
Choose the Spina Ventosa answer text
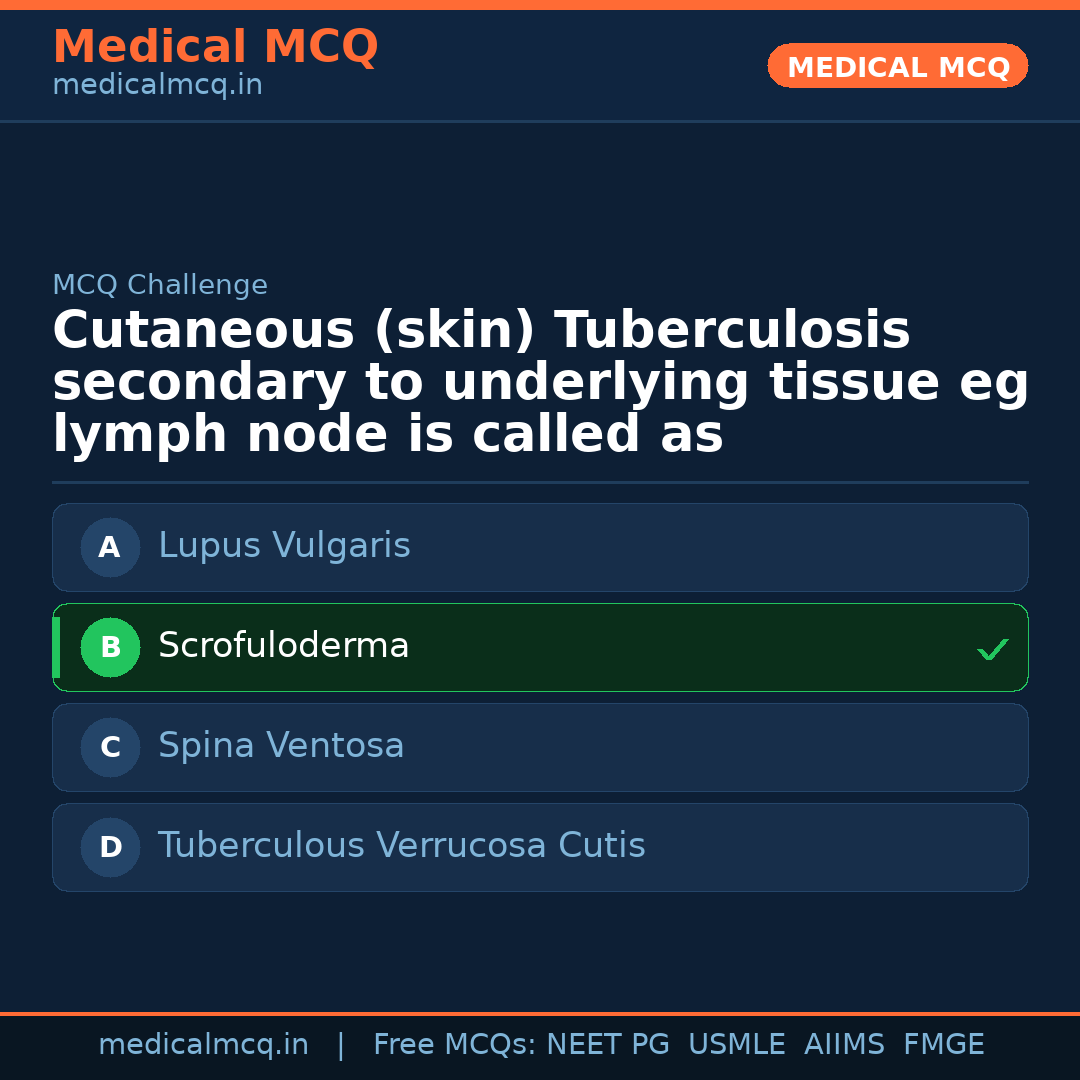pyautogui.click(x=281, y=746)
